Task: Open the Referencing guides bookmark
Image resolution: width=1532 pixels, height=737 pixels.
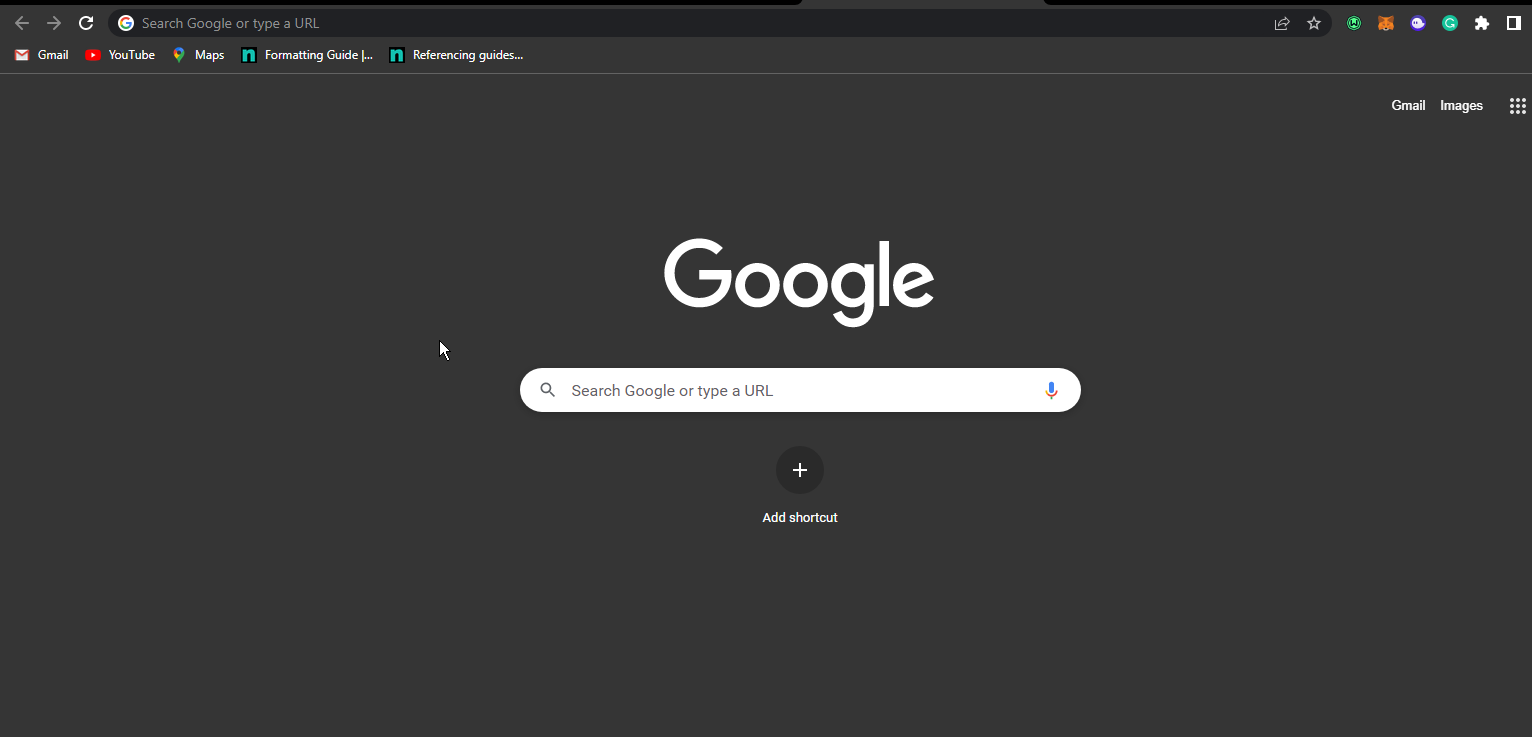Action: point(456,55)
